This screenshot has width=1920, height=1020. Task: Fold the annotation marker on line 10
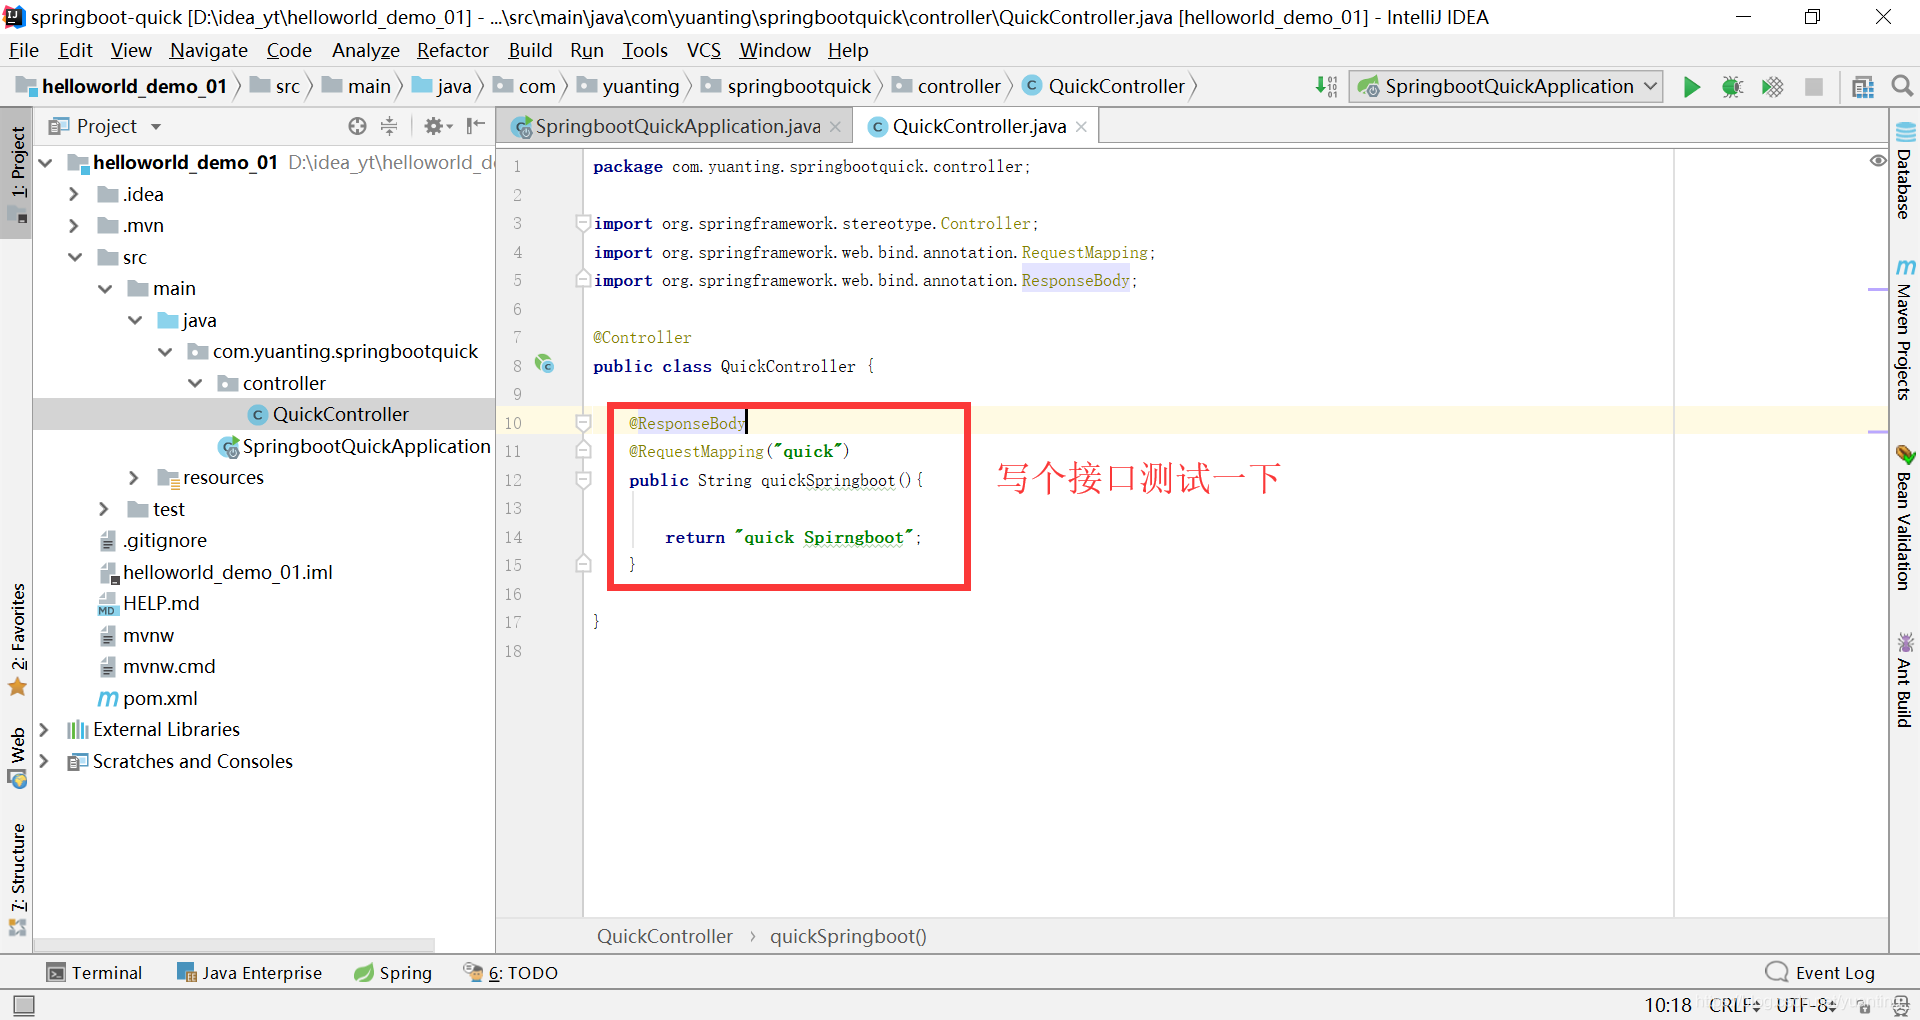(x=583, y=423)
